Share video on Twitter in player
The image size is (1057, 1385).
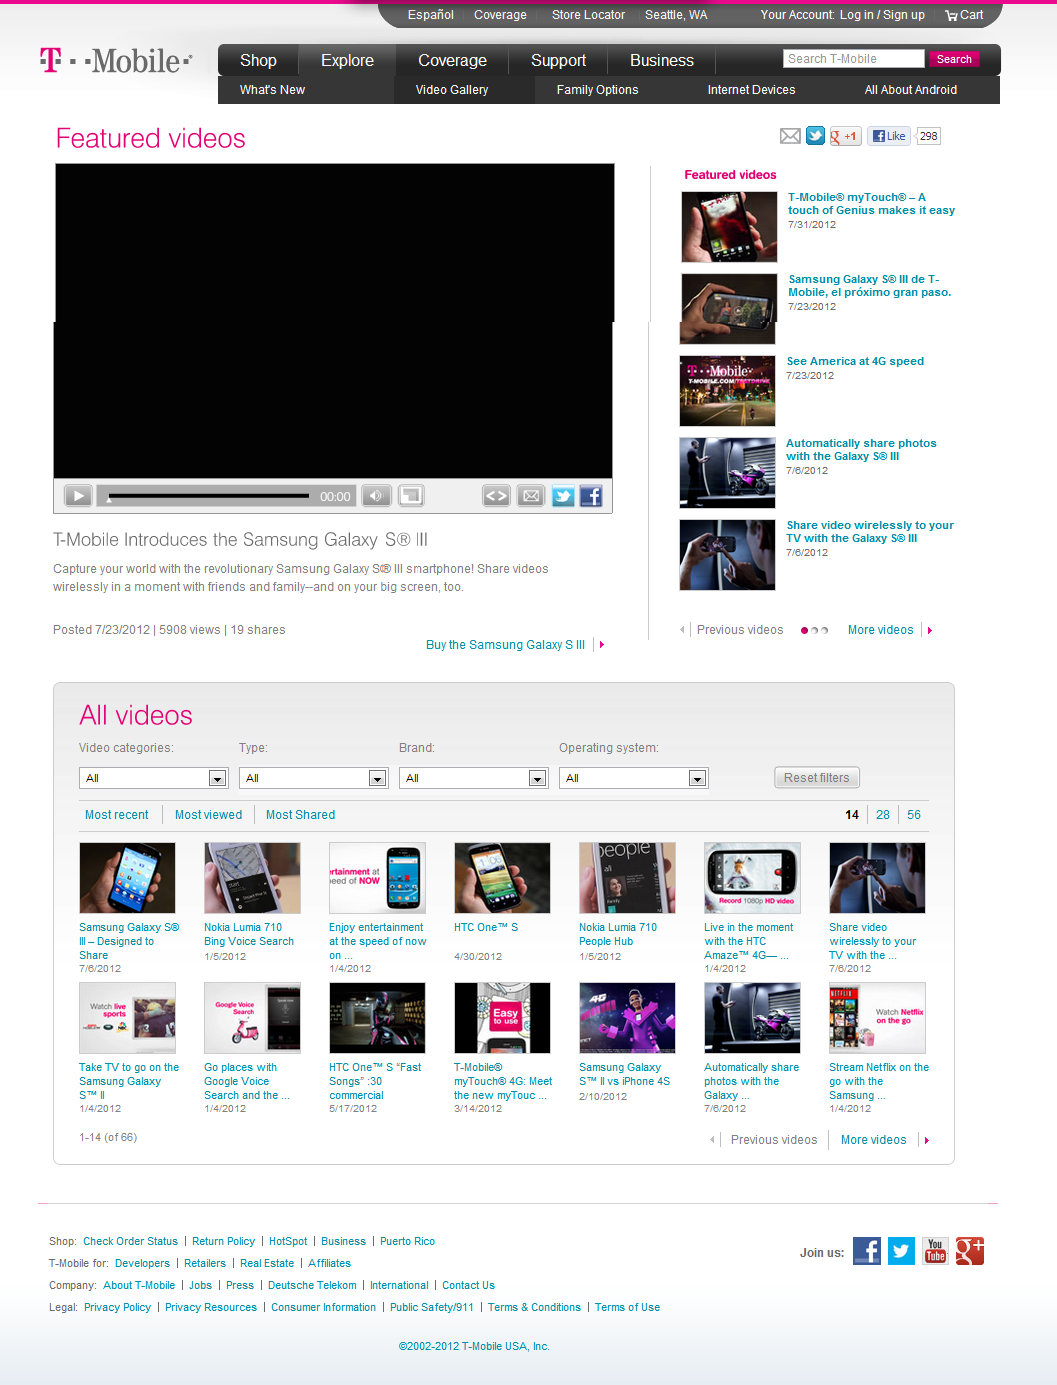[563, 495]
